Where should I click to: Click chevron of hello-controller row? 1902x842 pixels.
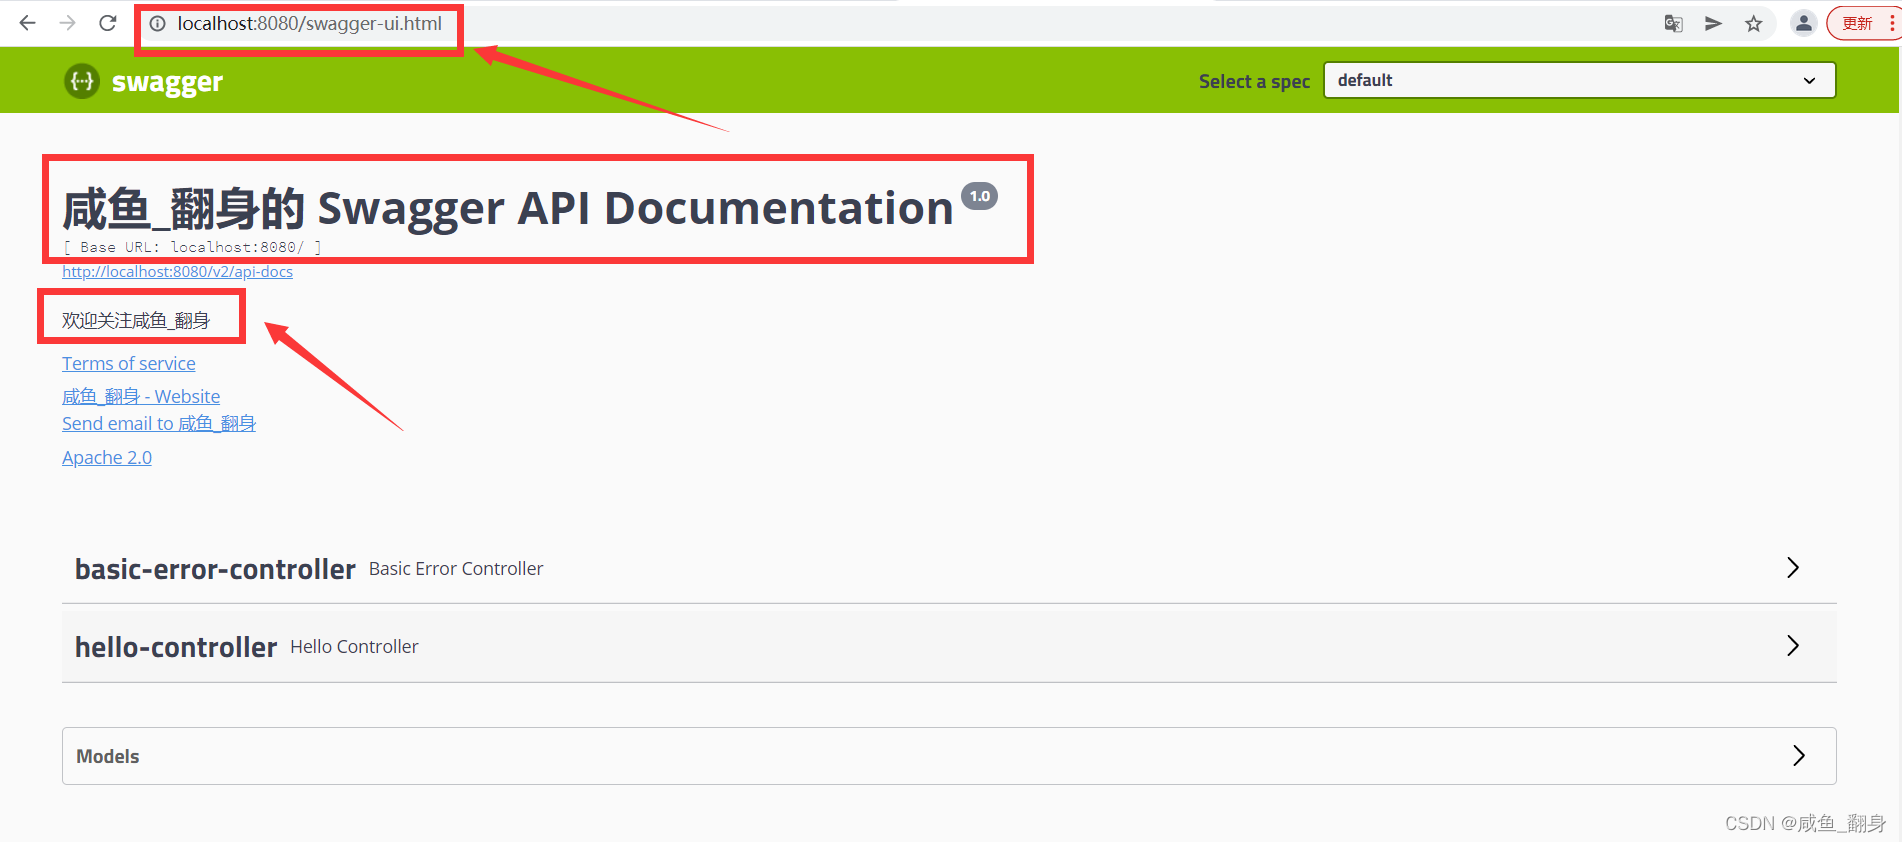[1793, 646]
